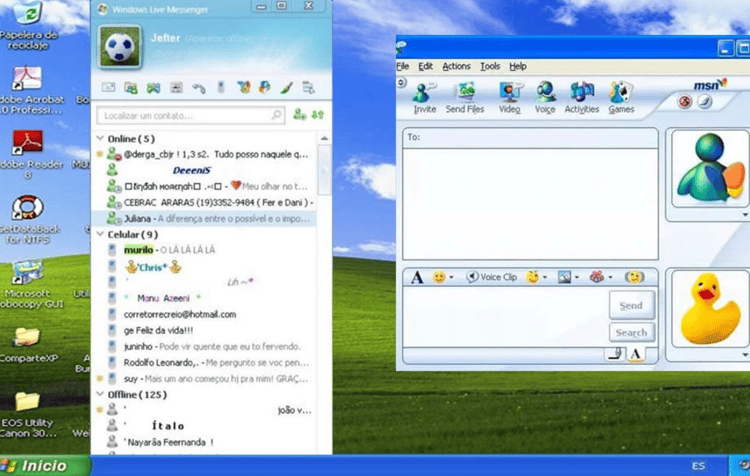The image size is (750, 476).
Task: Click the Jefter soccer ball display picture
Action: 120,46
